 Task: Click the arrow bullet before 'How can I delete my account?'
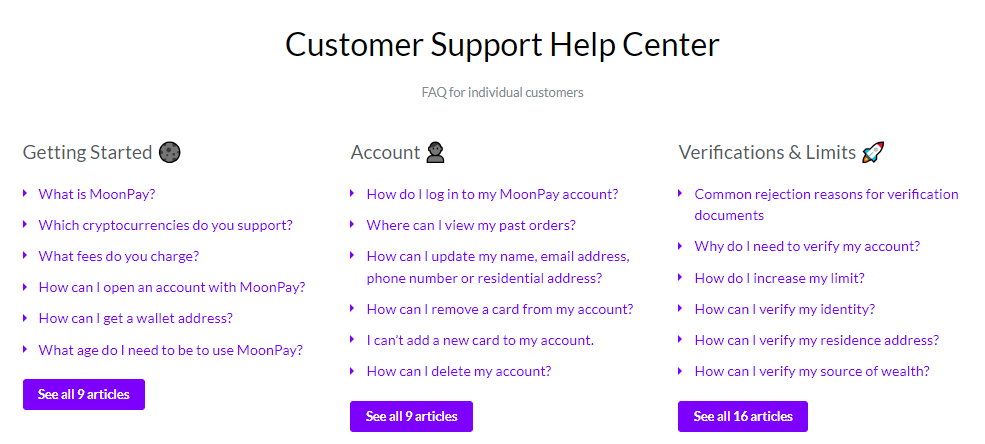click(353, 371)
